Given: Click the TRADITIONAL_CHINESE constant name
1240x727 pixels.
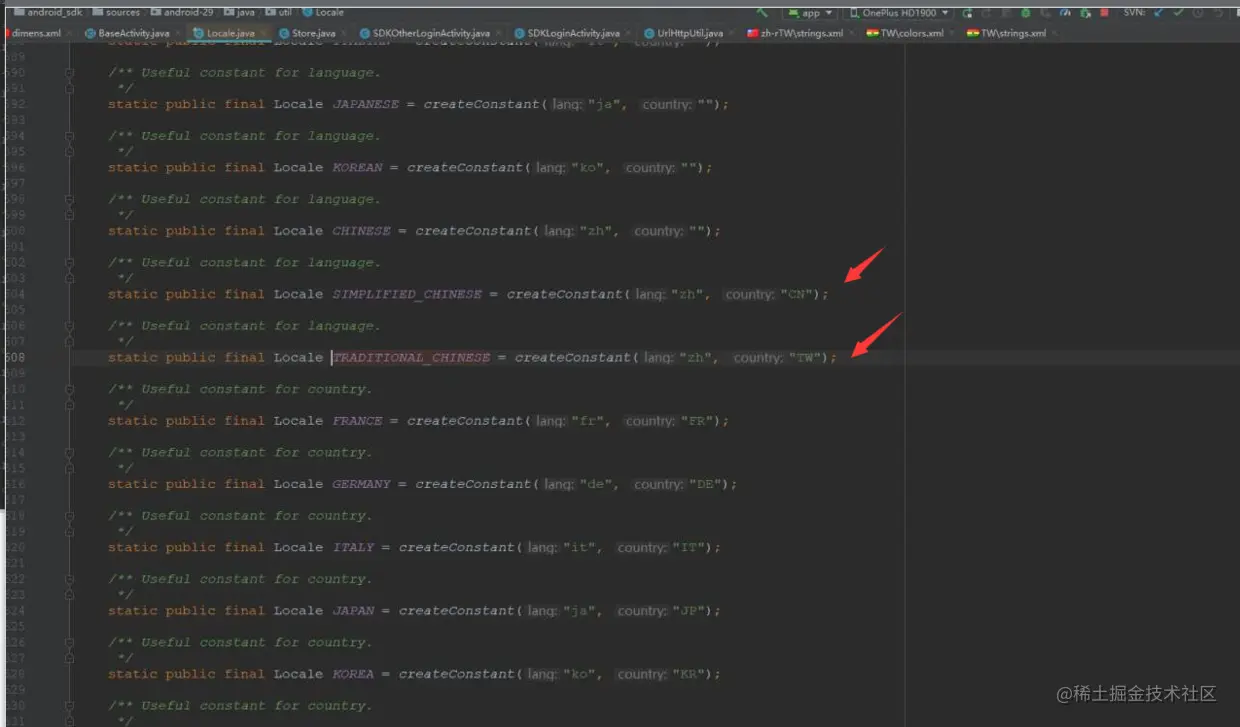Looking at the screenshot, I should (411, 357).
